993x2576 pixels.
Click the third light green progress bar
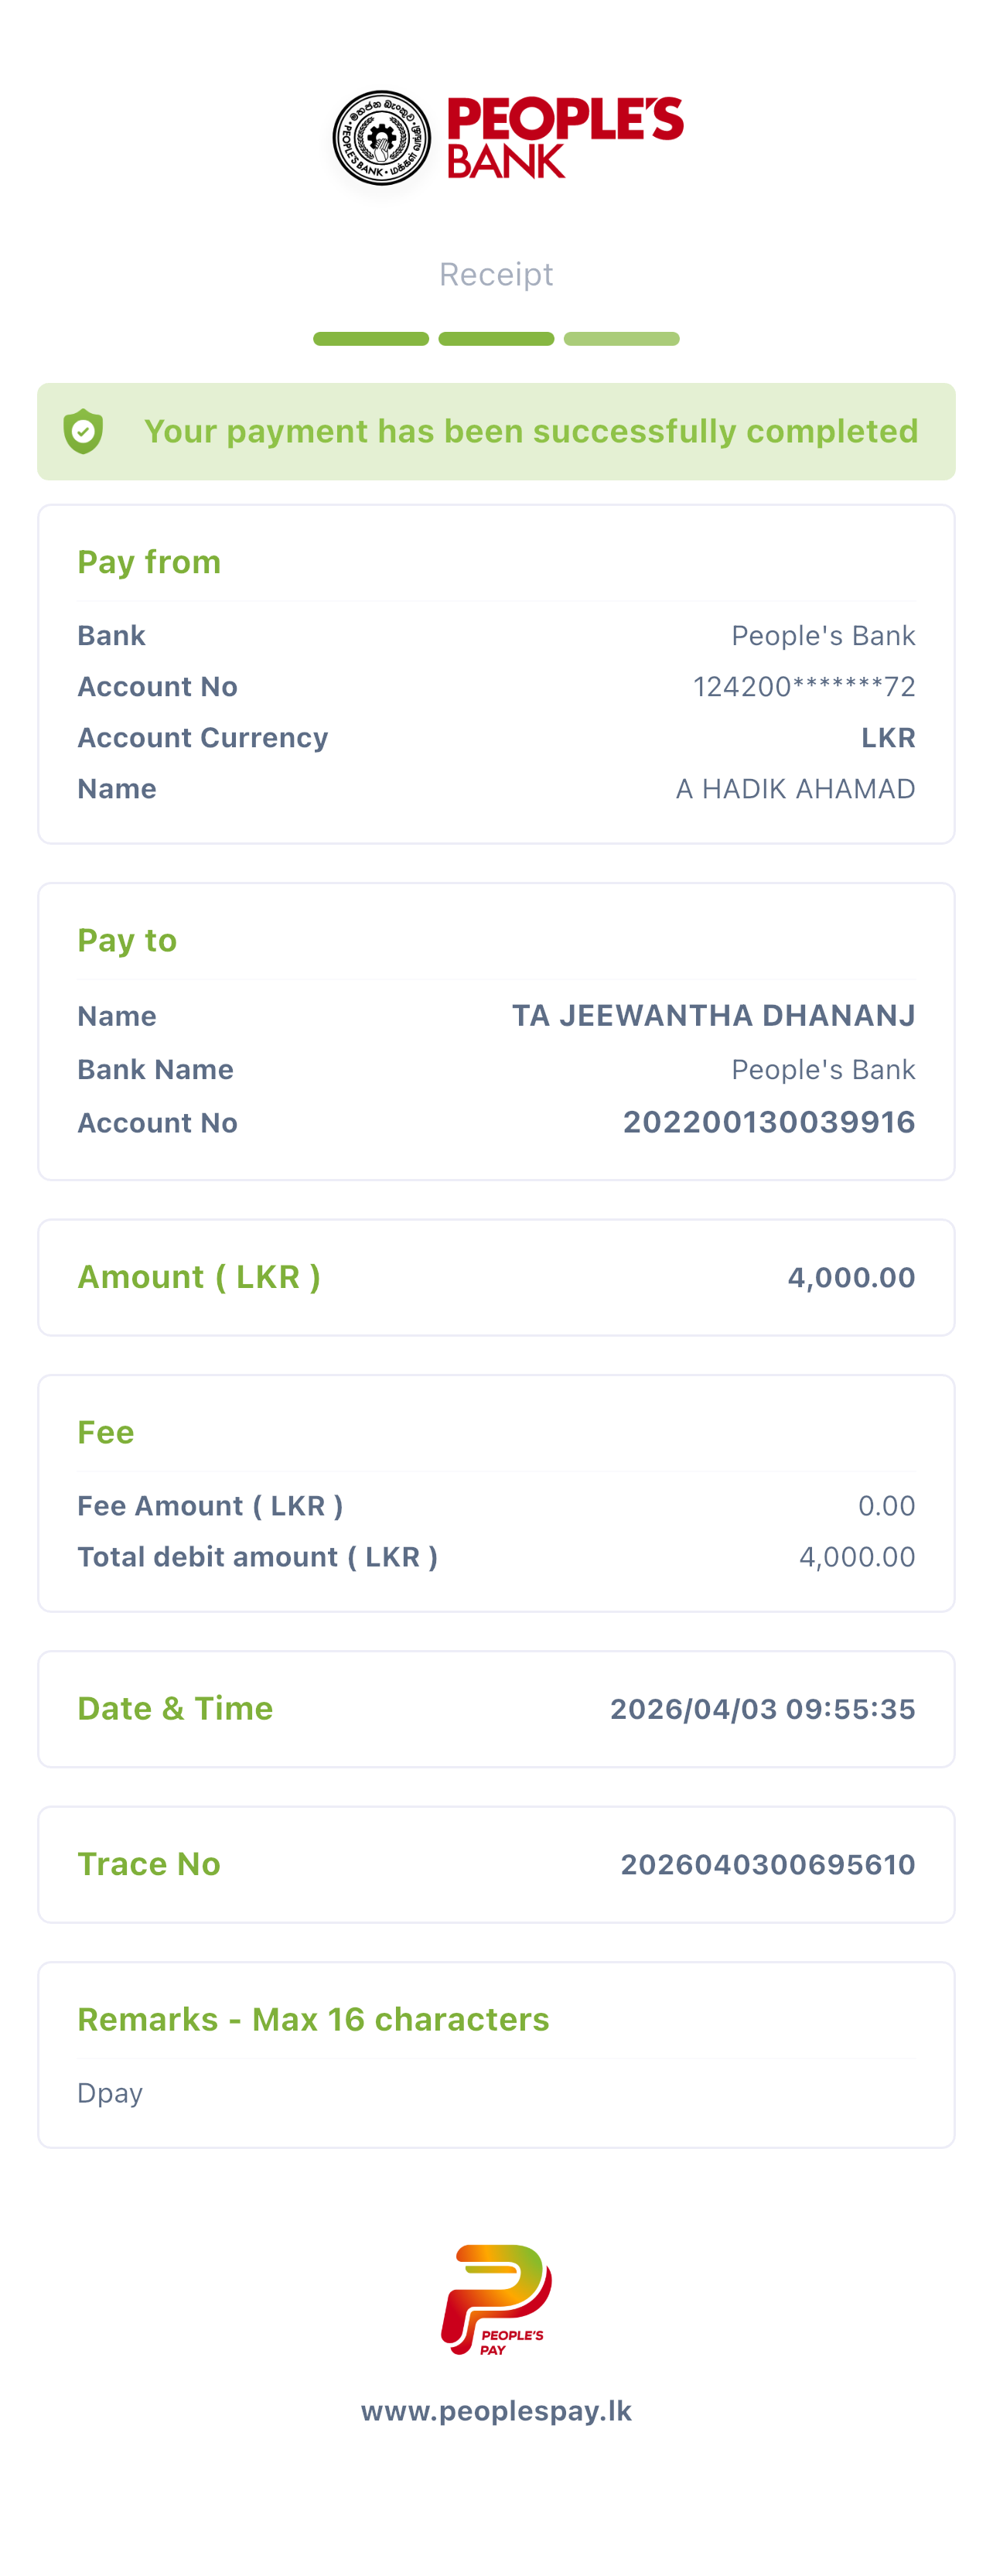(x=621, y=339)
